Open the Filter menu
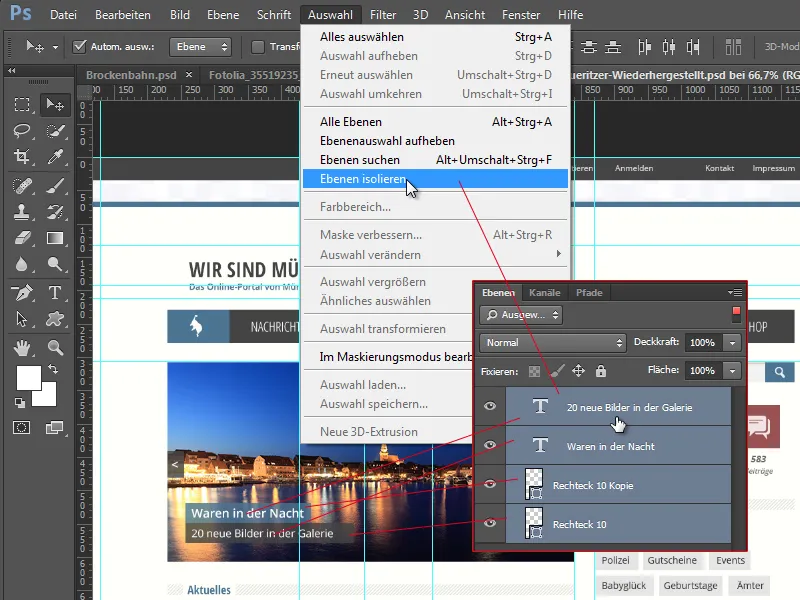800x600 pixels. [x=383, y=15]
